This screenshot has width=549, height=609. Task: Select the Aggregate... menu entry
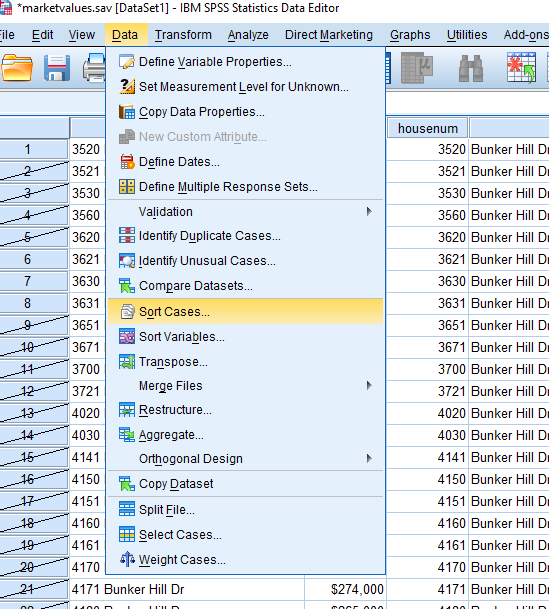245,435
